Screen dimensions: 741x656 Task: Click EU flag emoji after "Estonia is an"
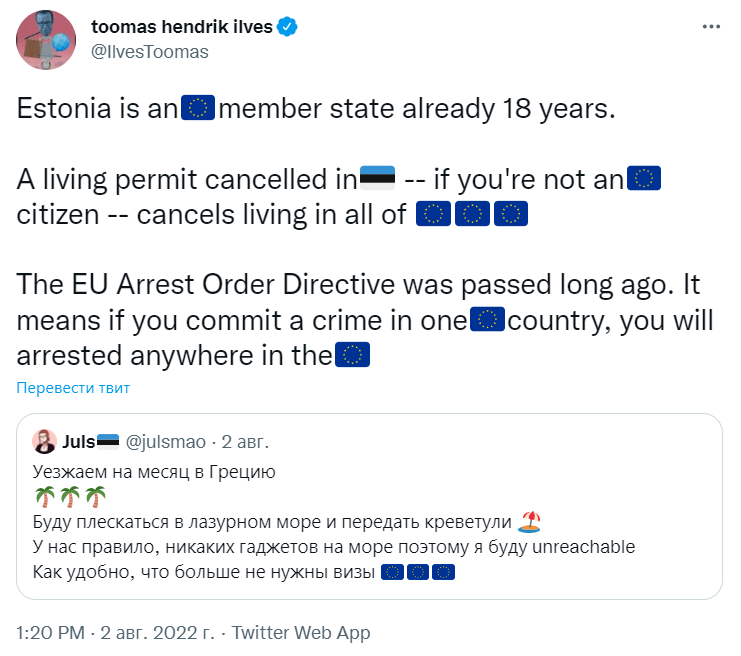198,109
